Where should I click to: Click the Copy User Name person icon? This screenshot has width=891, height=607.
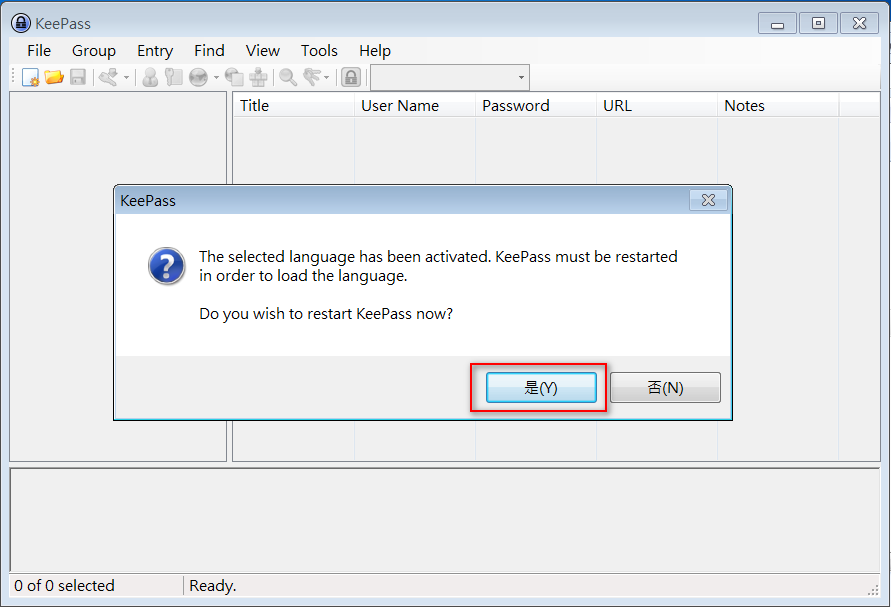150,77
